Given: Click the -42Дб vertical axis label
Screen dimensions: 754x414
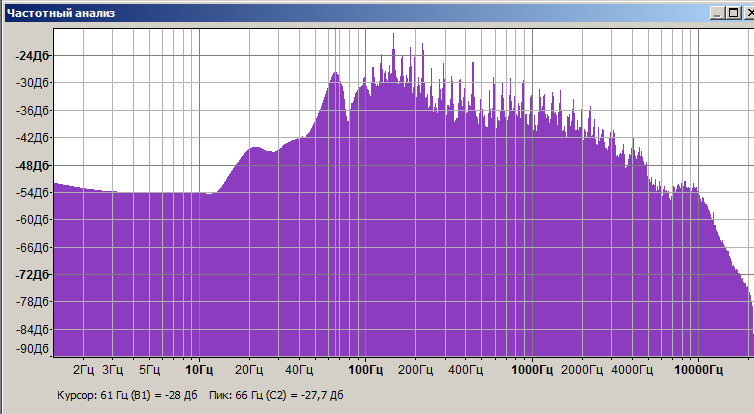Looking at the screenshot, I should [33, 138].
